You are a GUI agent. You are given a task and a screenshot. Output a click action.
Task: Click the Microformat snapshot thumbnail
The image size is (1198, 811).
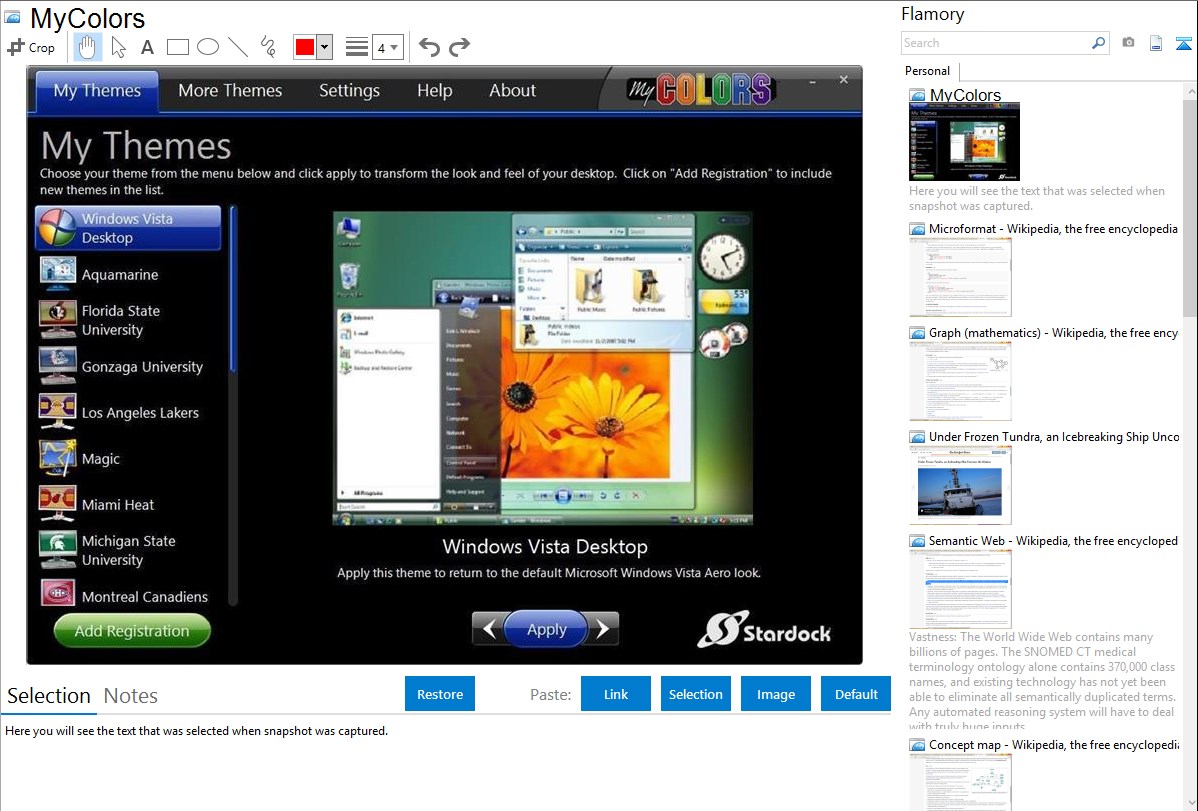point(960,277)
